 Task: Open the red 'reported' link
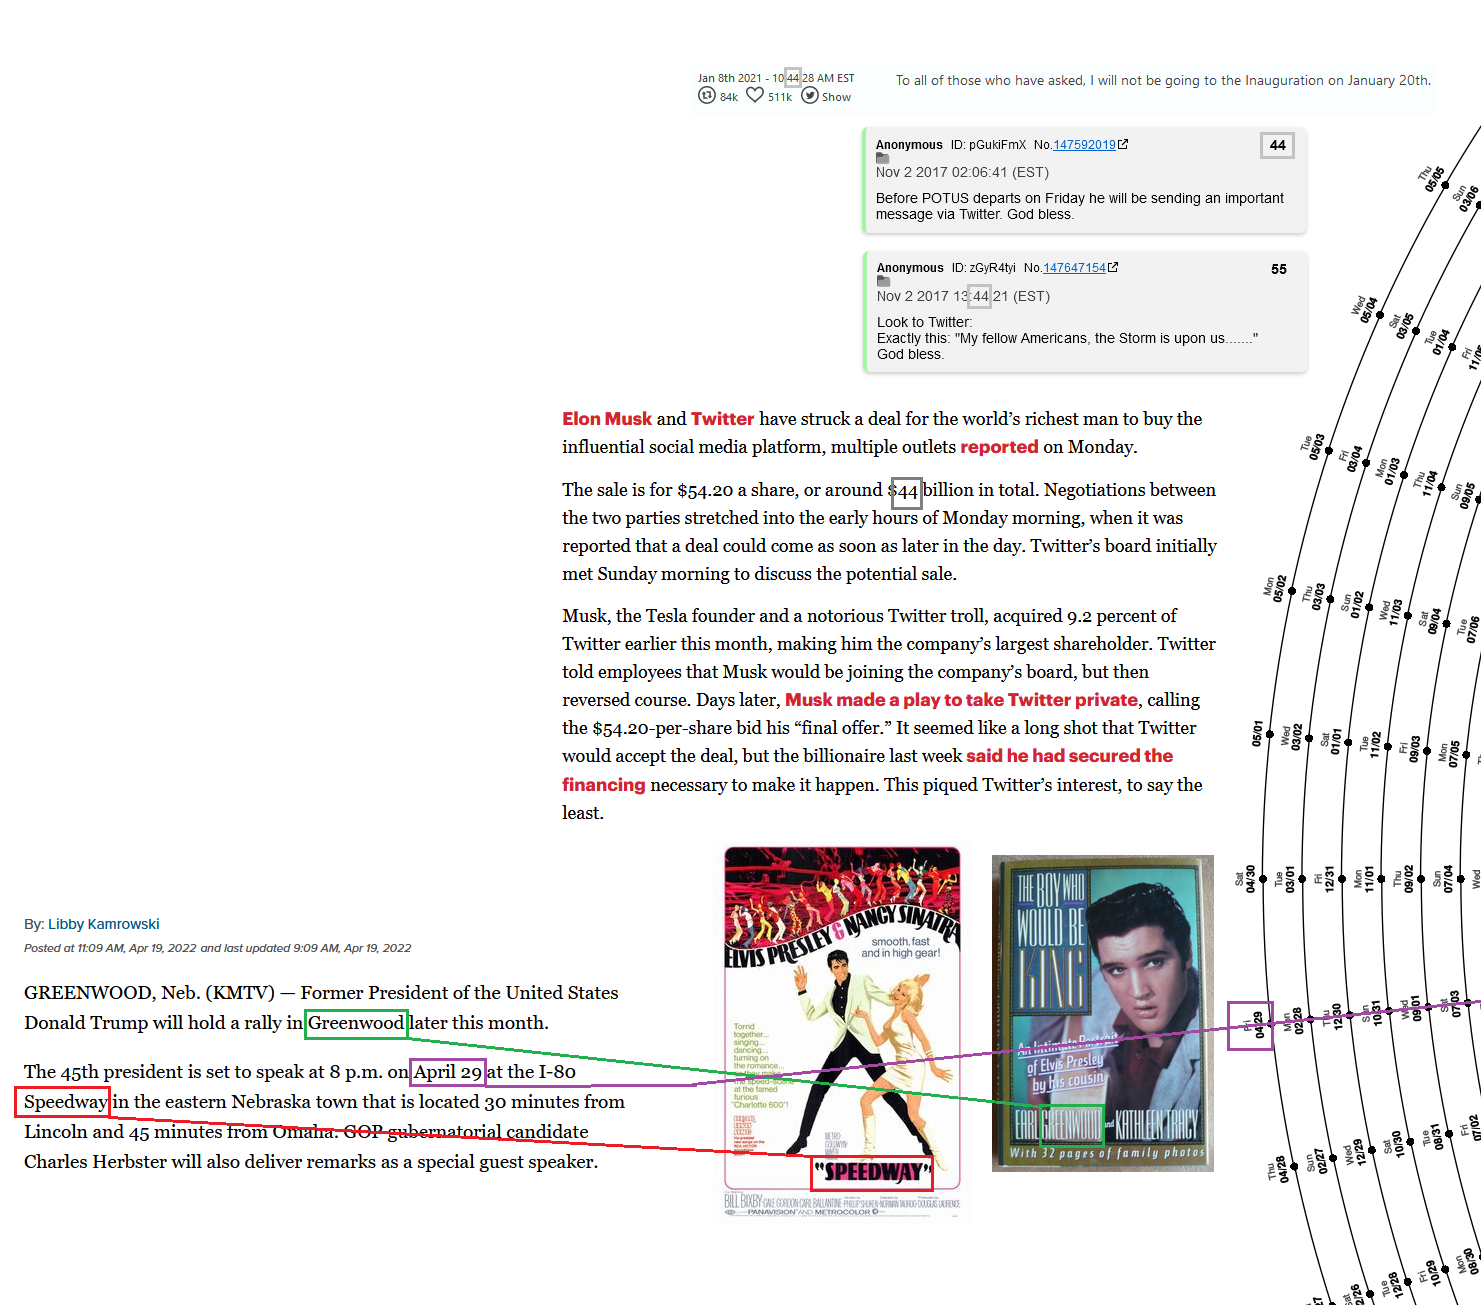[999, 447]
